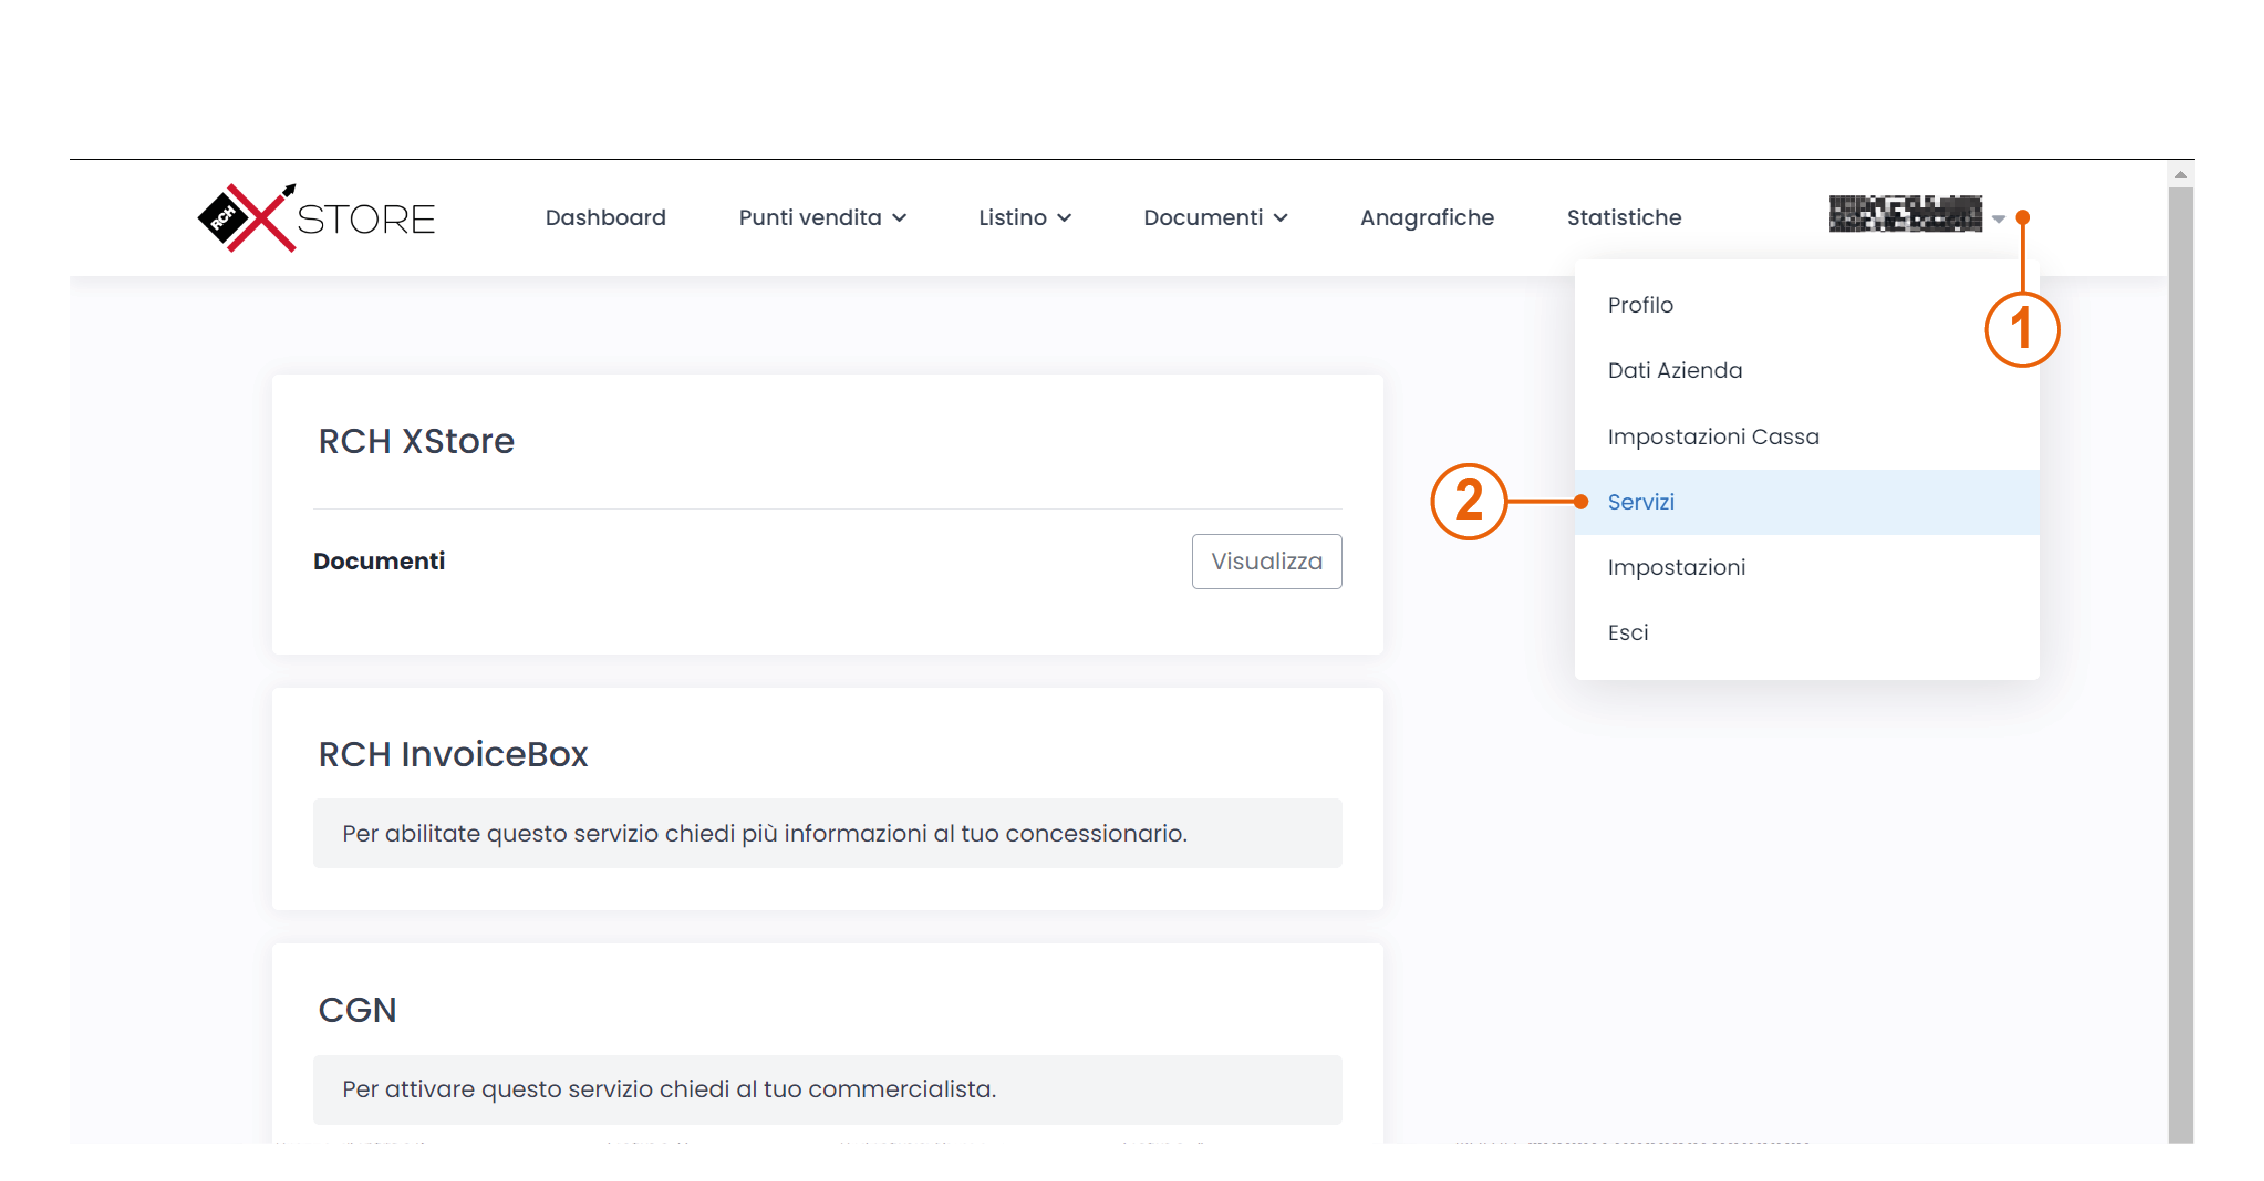Screen dimensions: 2264x1181
Task: Click the RCH XStore logo
Action: coord(315,217)
